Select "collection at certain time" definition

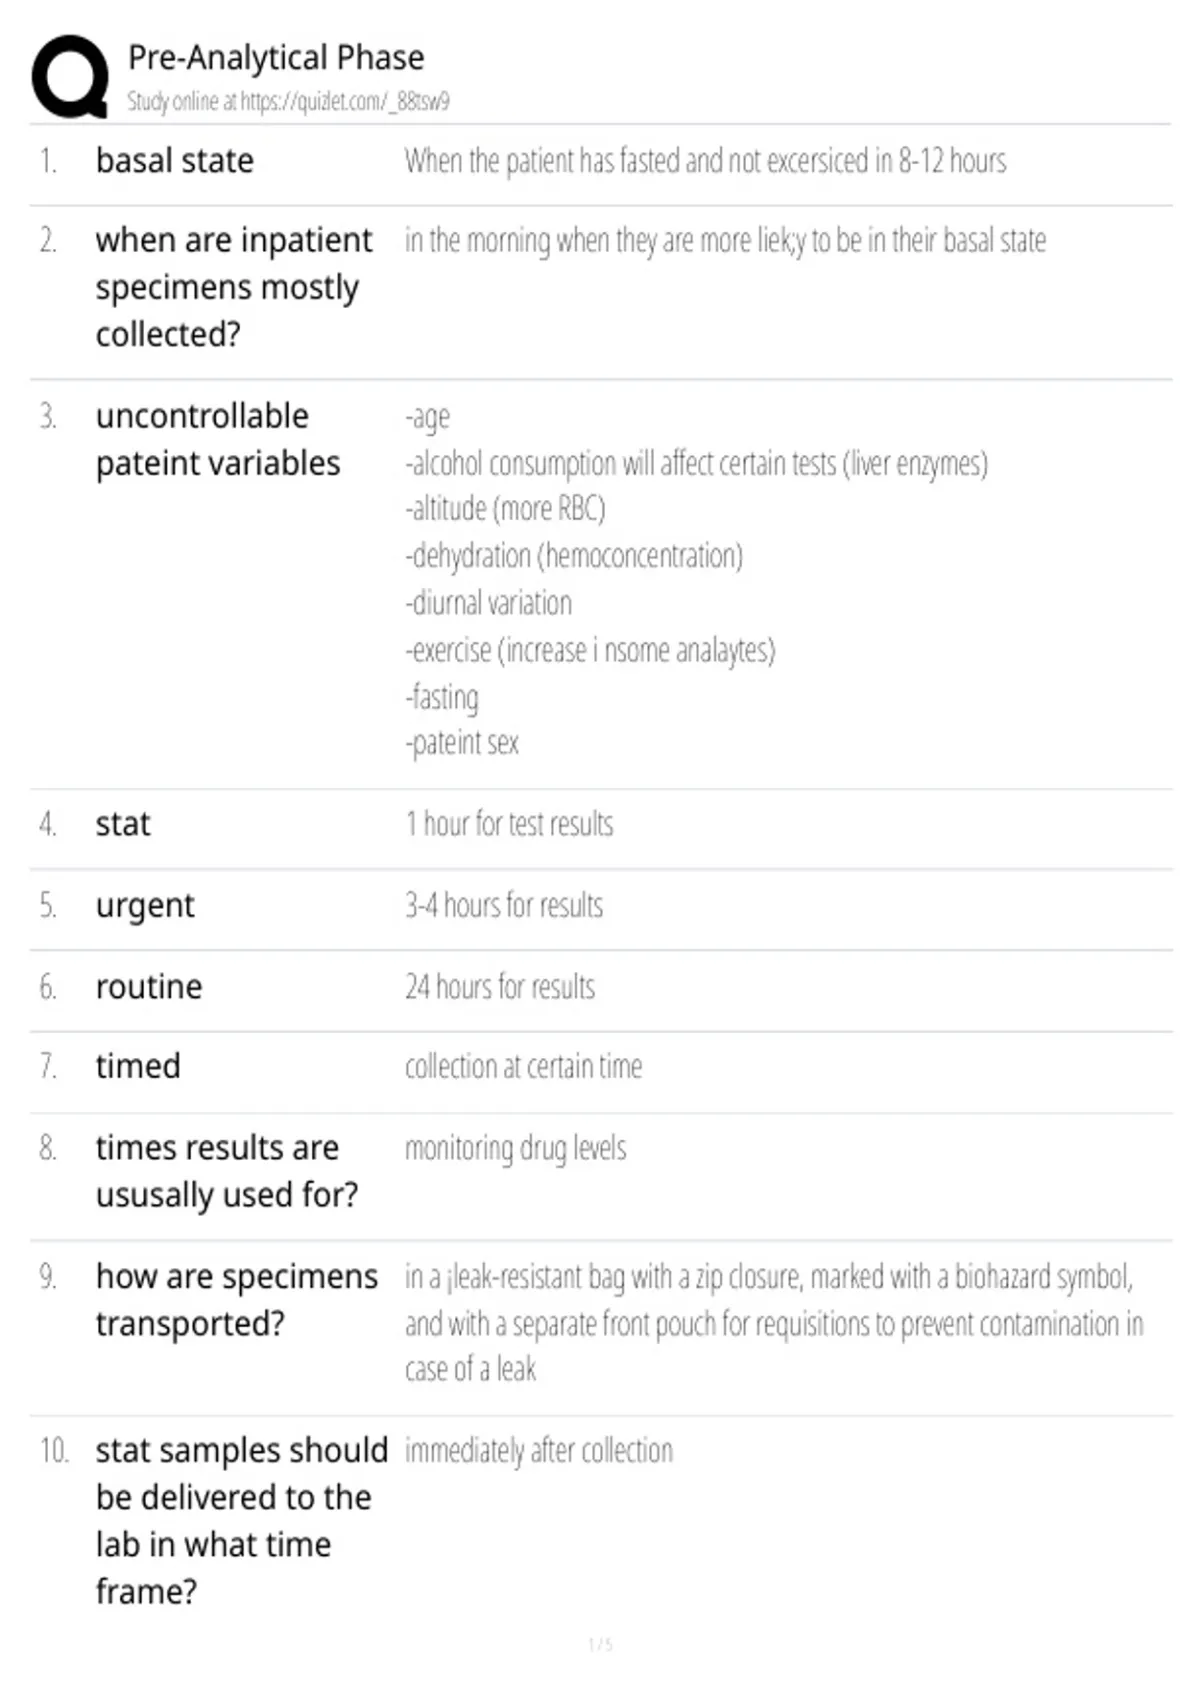tap(523, 1067)
